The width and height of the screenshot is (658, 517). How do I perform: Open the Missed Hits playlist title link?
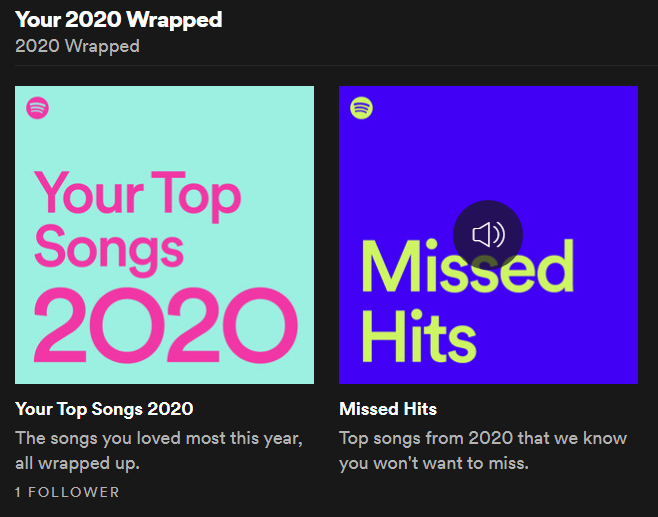pyautogui.click(x=388, y=409)
